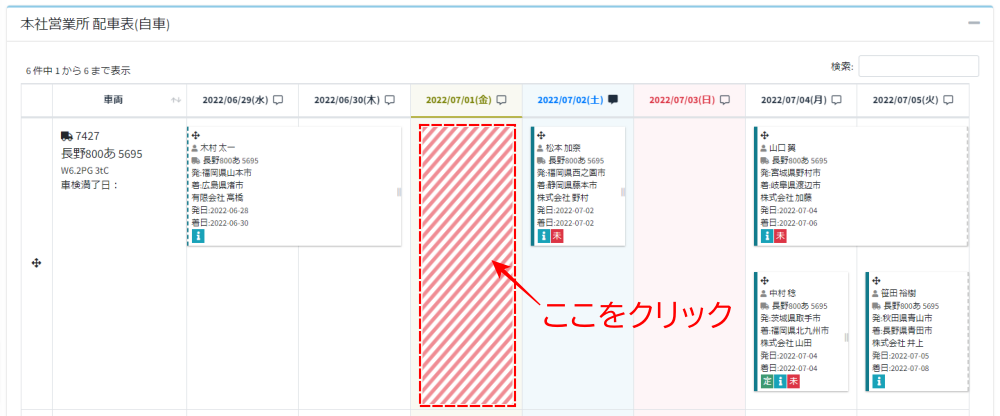Click info icon on 笹田 裕樹 card
Screen dimensions: 1000x416
click(x=878, y=382)
